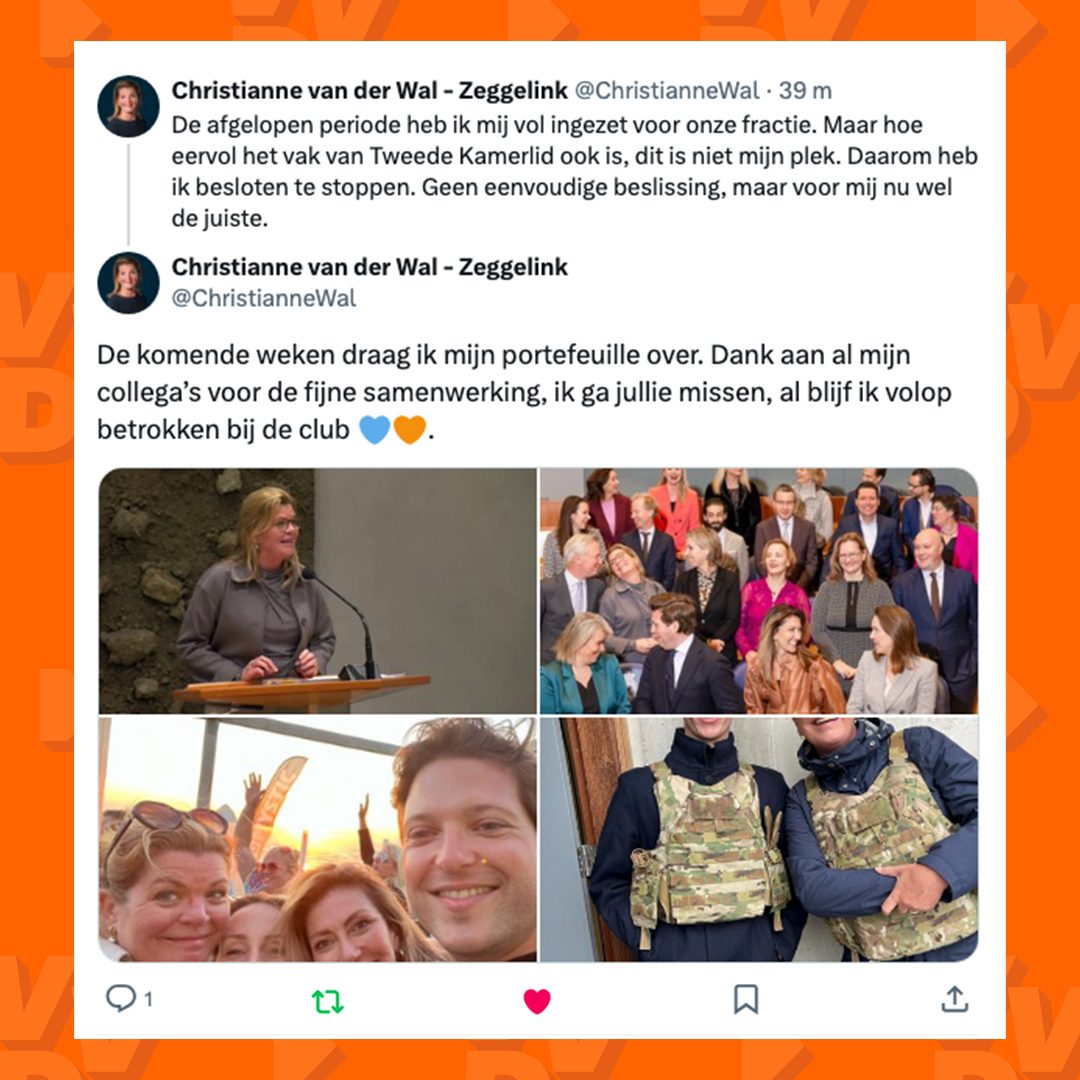1080x1080 pixels.
Task: Open the @ChristianneWal handle in top tweet
Action: 666,90
